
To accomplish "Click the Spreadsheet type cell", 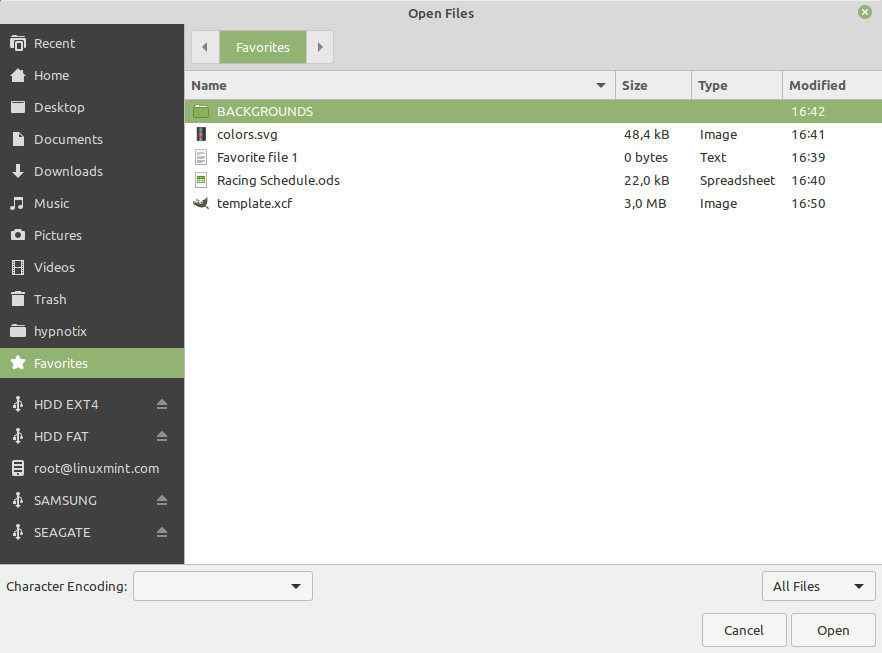I will coord(737,181).
